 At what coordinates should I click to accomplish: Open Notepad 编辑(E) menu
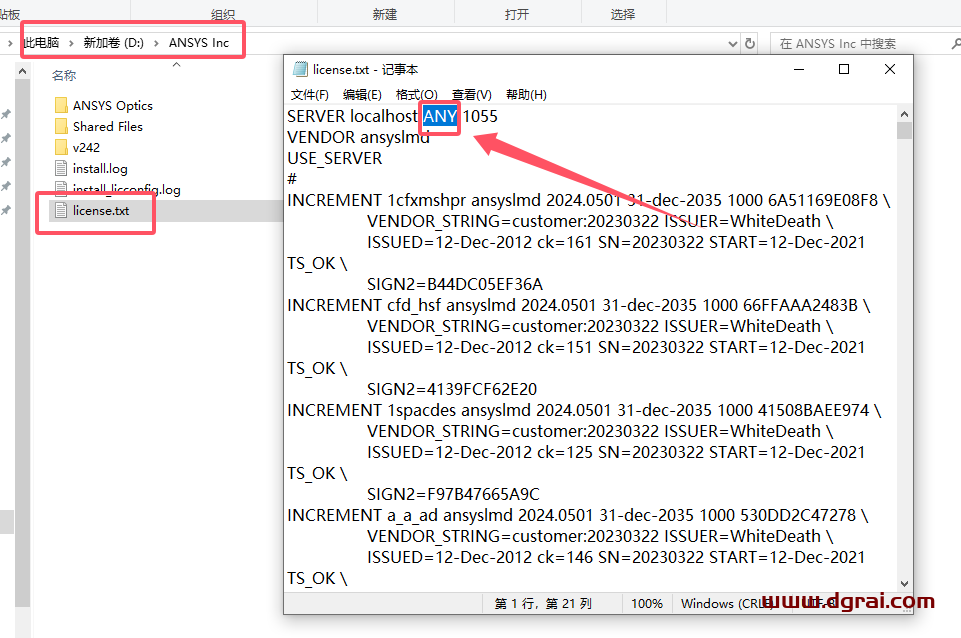pyautogui.click(x=362, y=94)
